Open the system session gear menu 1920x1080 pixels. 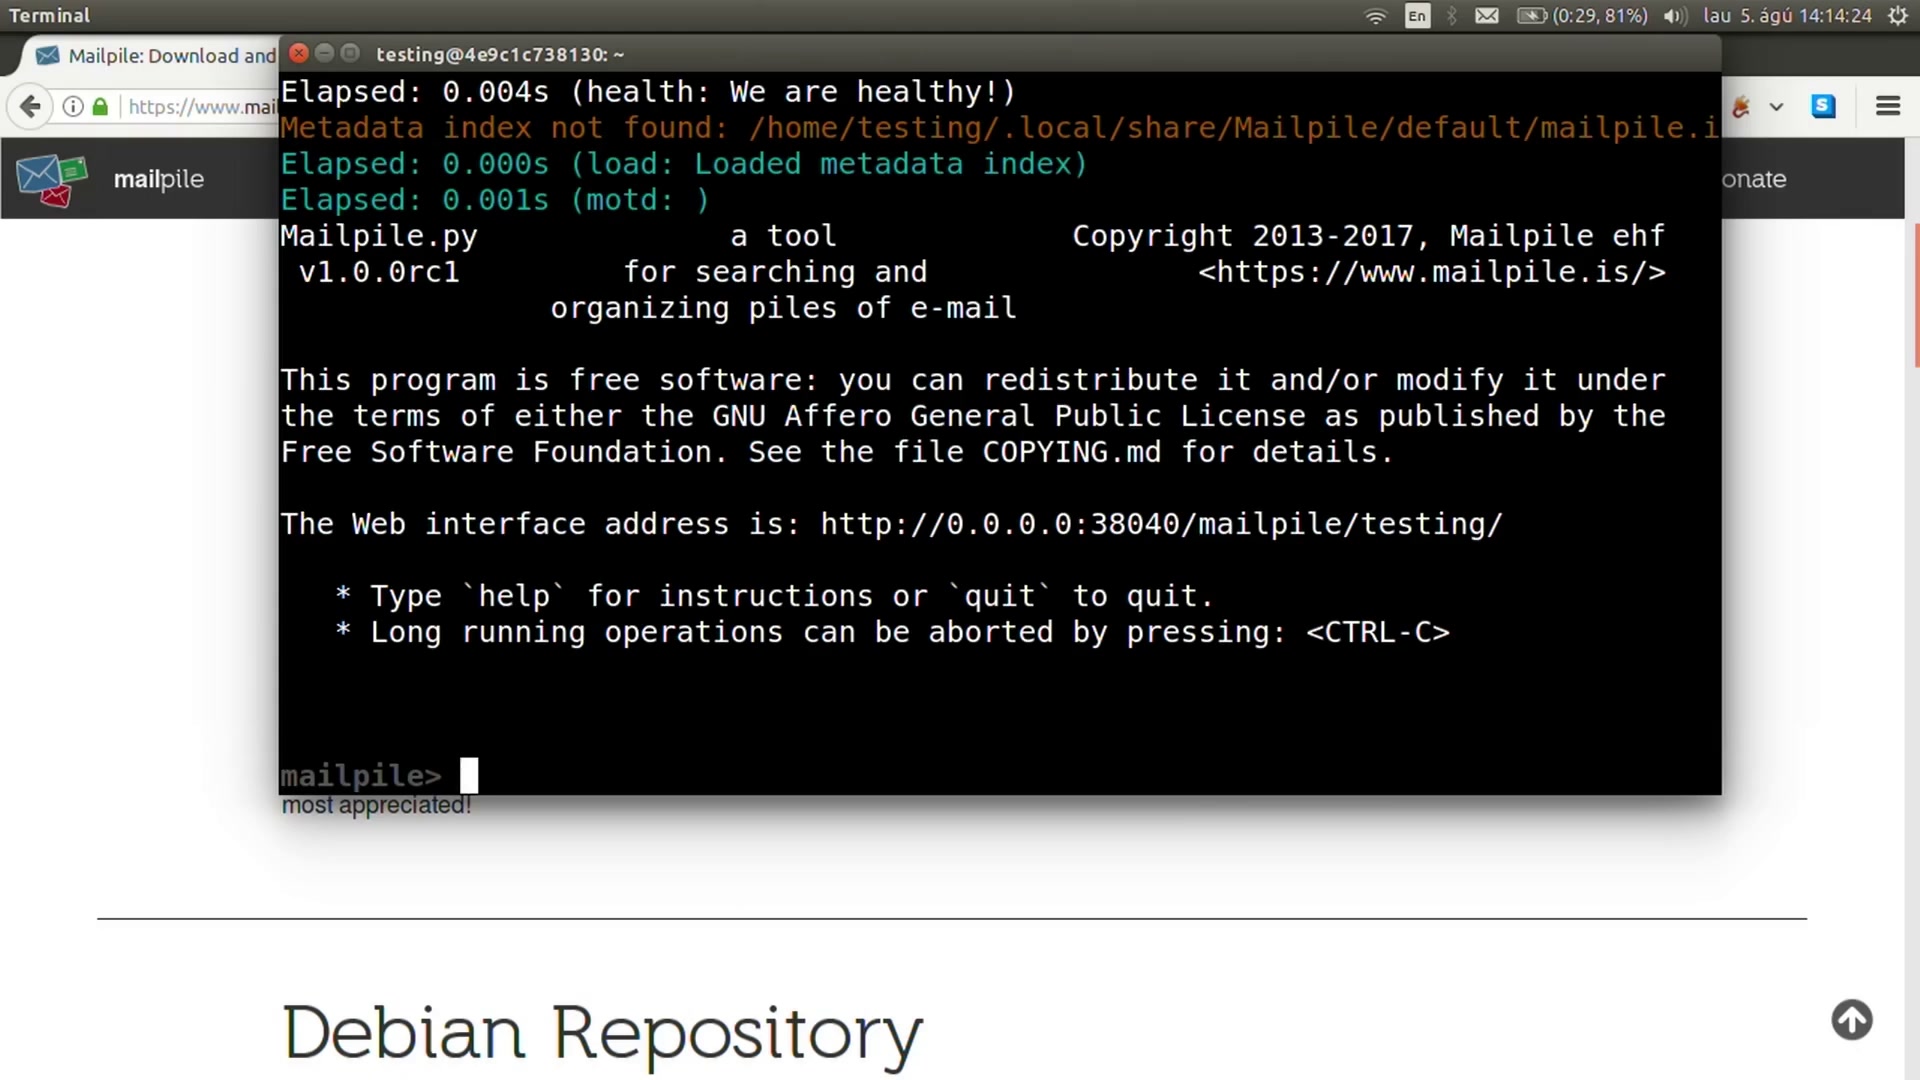(1897, 16)
